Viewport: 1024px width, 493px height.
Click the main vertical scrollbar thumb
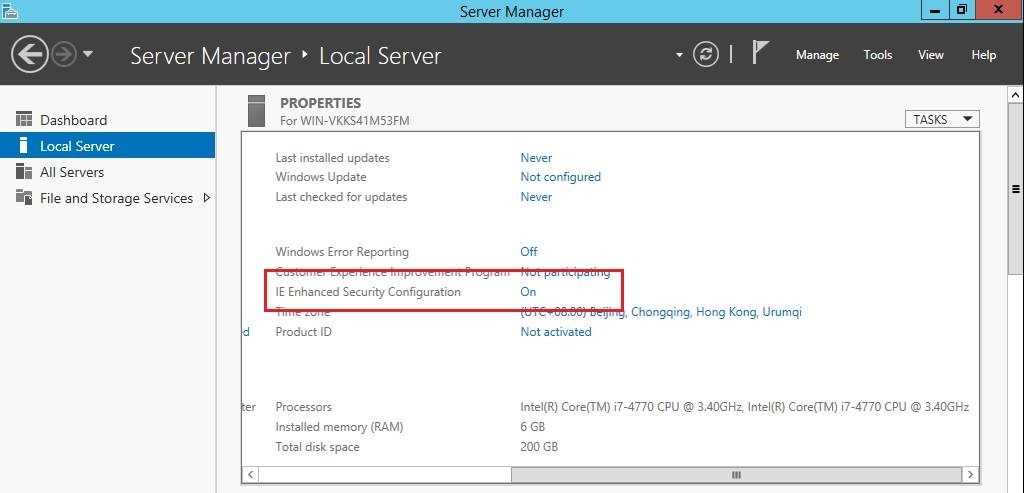click(x=1016, y=189)
